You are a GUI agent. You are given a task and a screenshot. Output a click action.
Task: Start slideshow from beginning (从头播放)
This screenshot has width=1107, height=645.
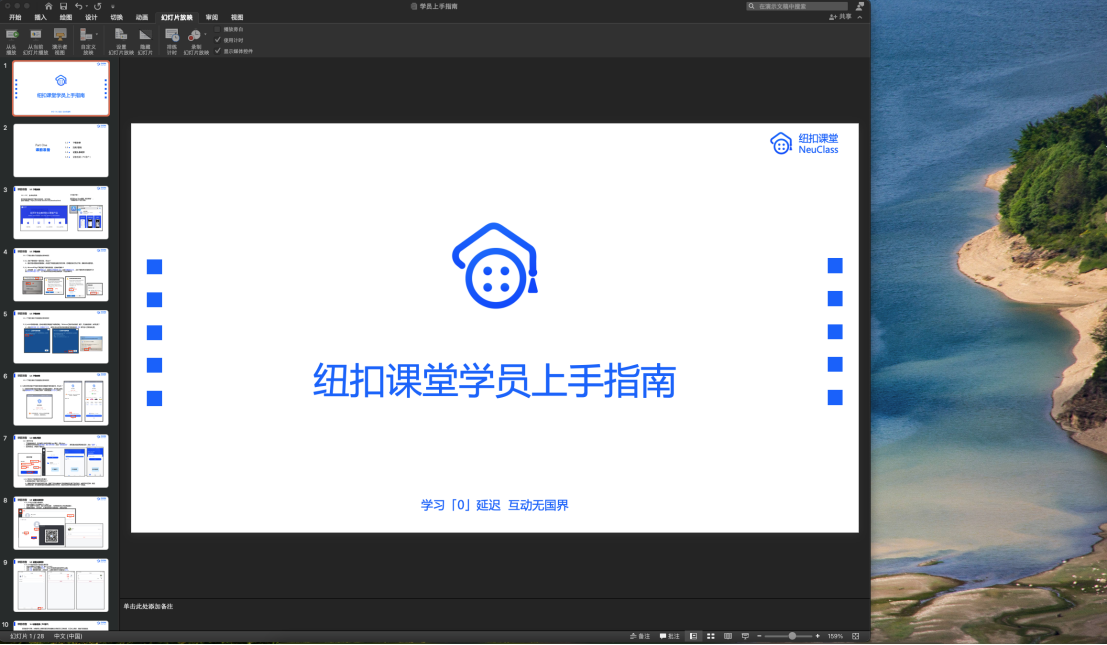tap(11, 42)
